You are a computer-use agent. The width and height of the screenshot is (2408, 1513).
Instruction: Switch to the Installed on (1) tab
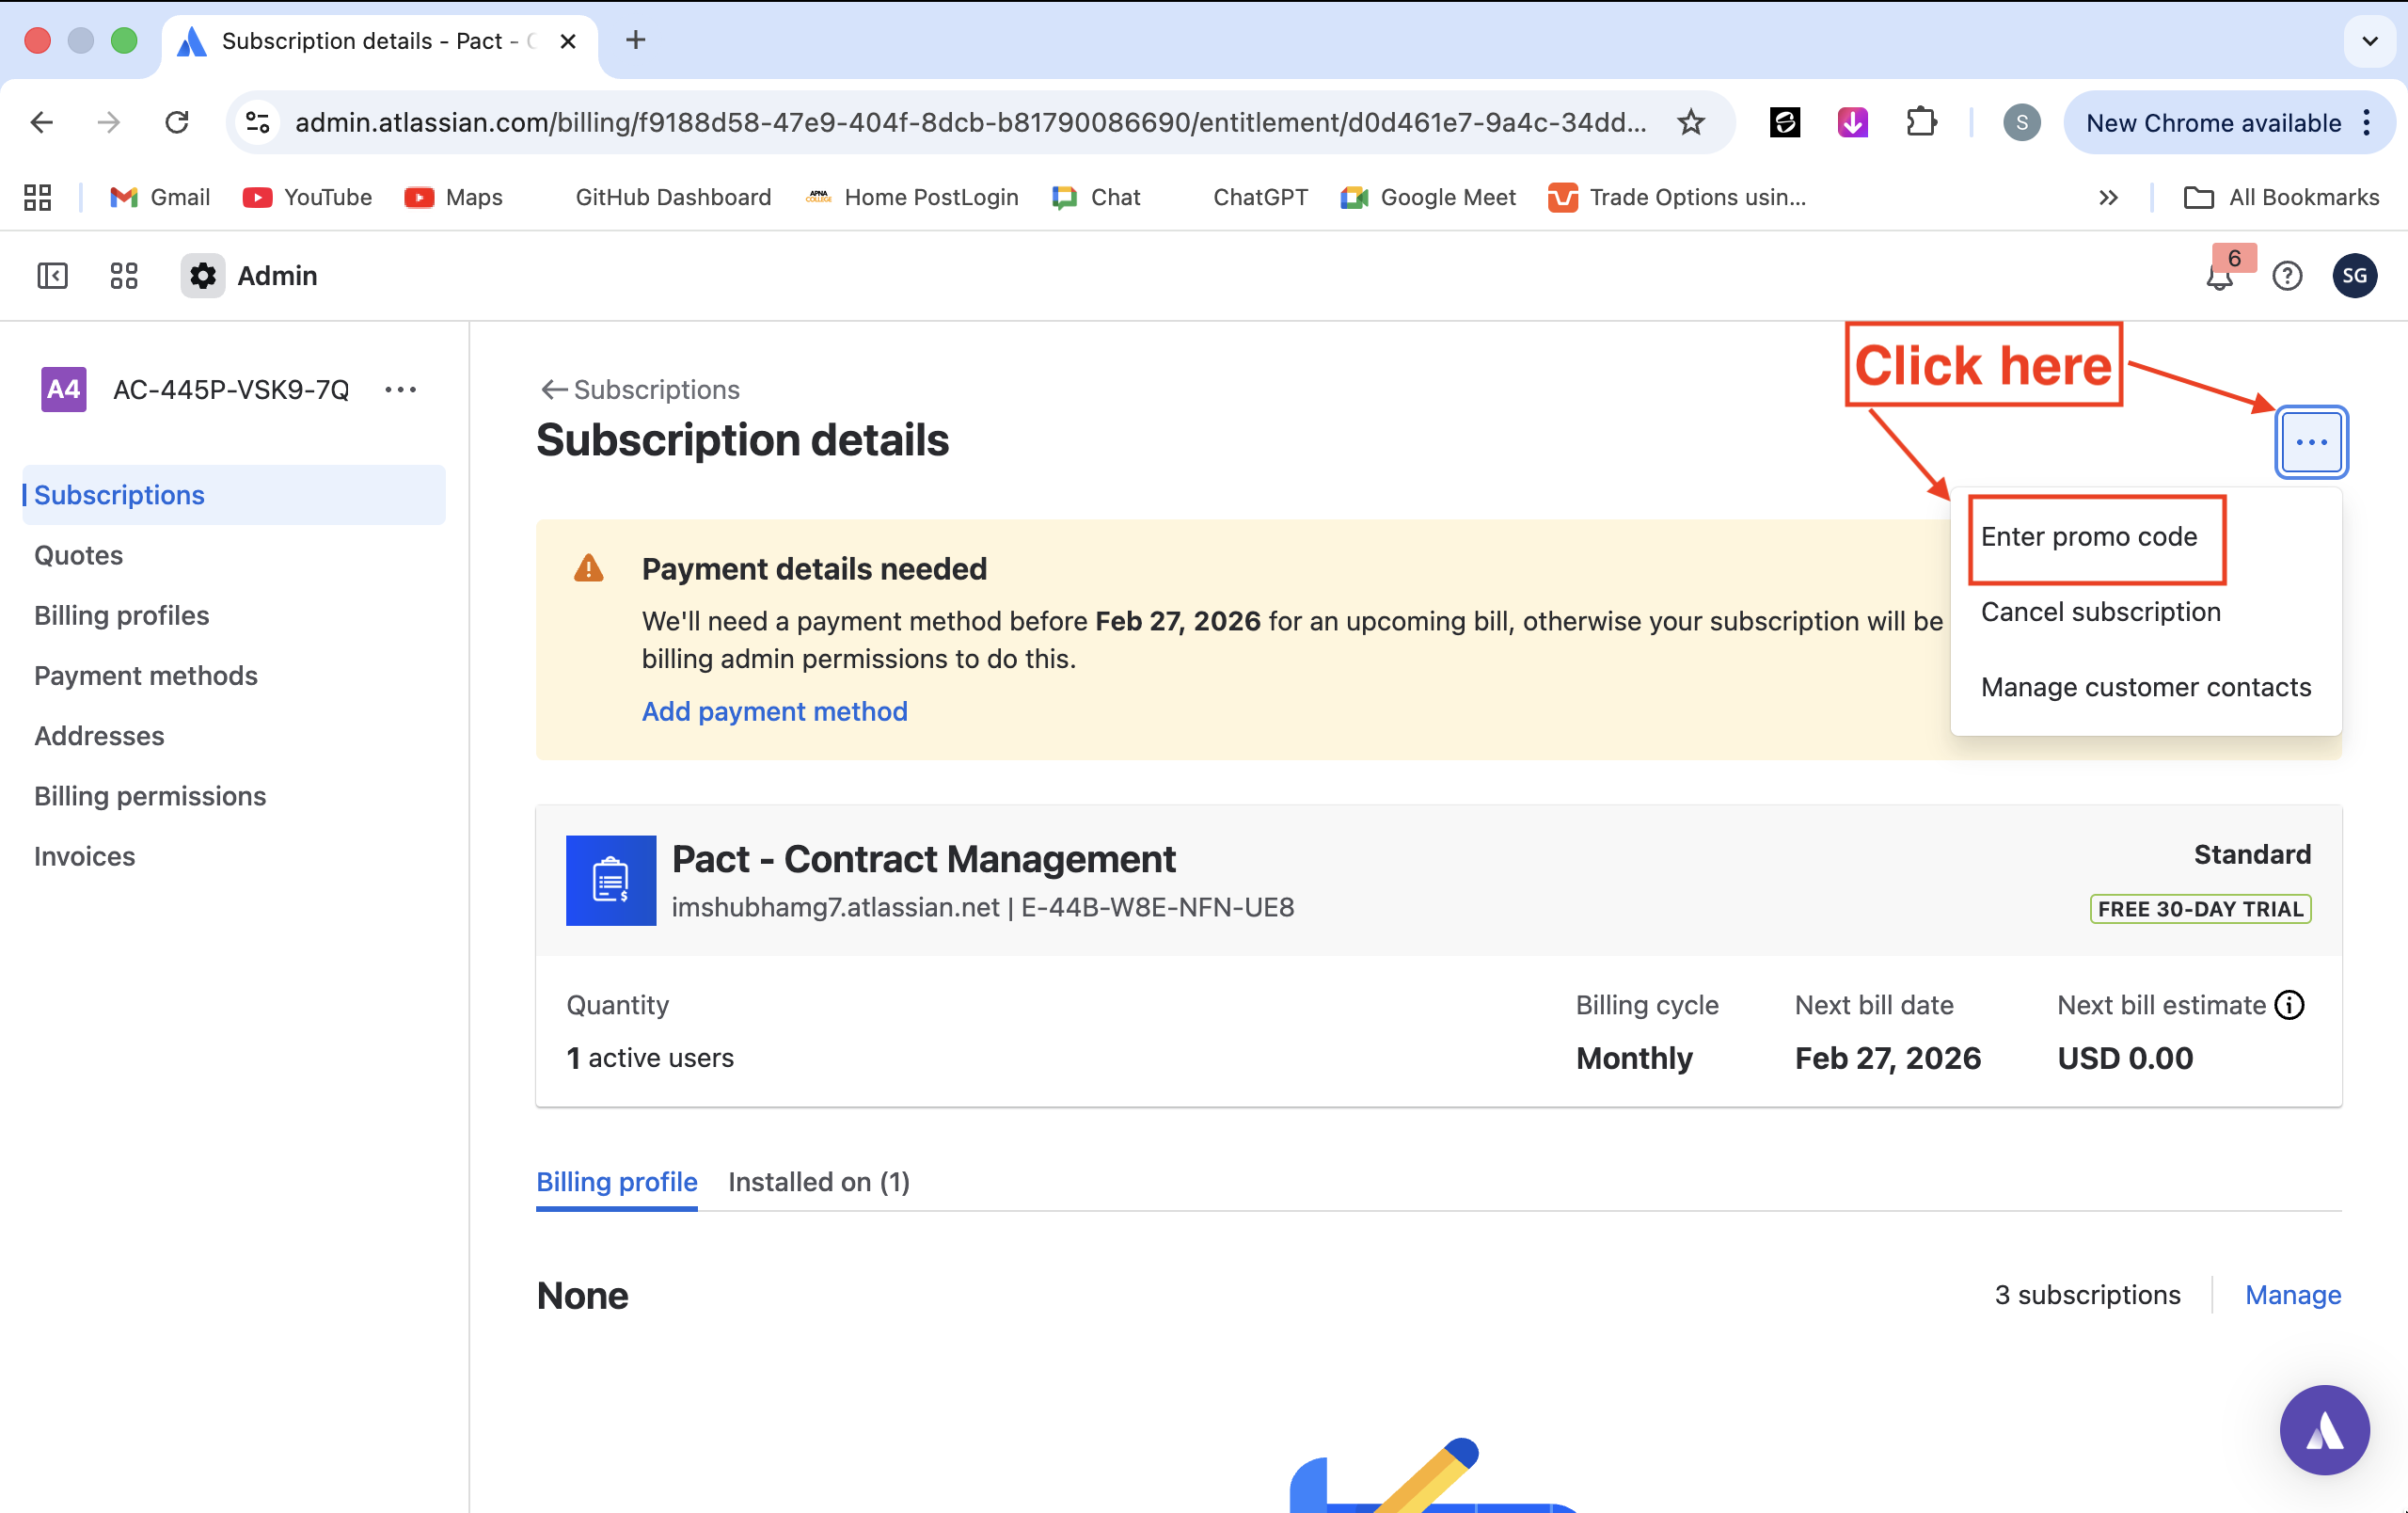(818, 1182)
